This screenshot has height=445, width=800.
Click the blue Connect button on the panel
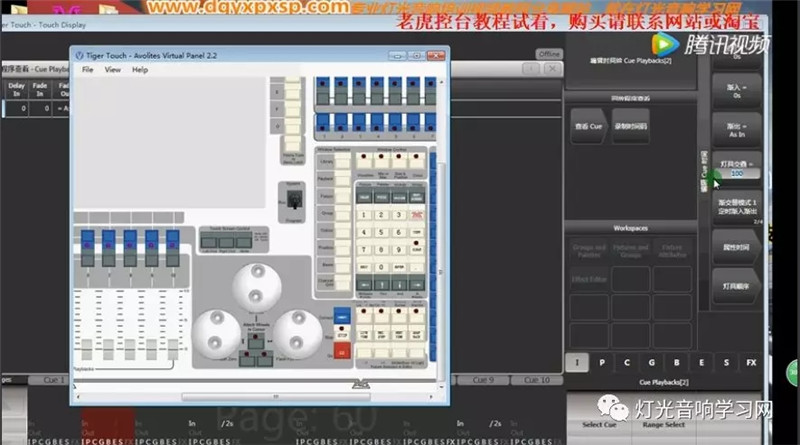point(342,316)
